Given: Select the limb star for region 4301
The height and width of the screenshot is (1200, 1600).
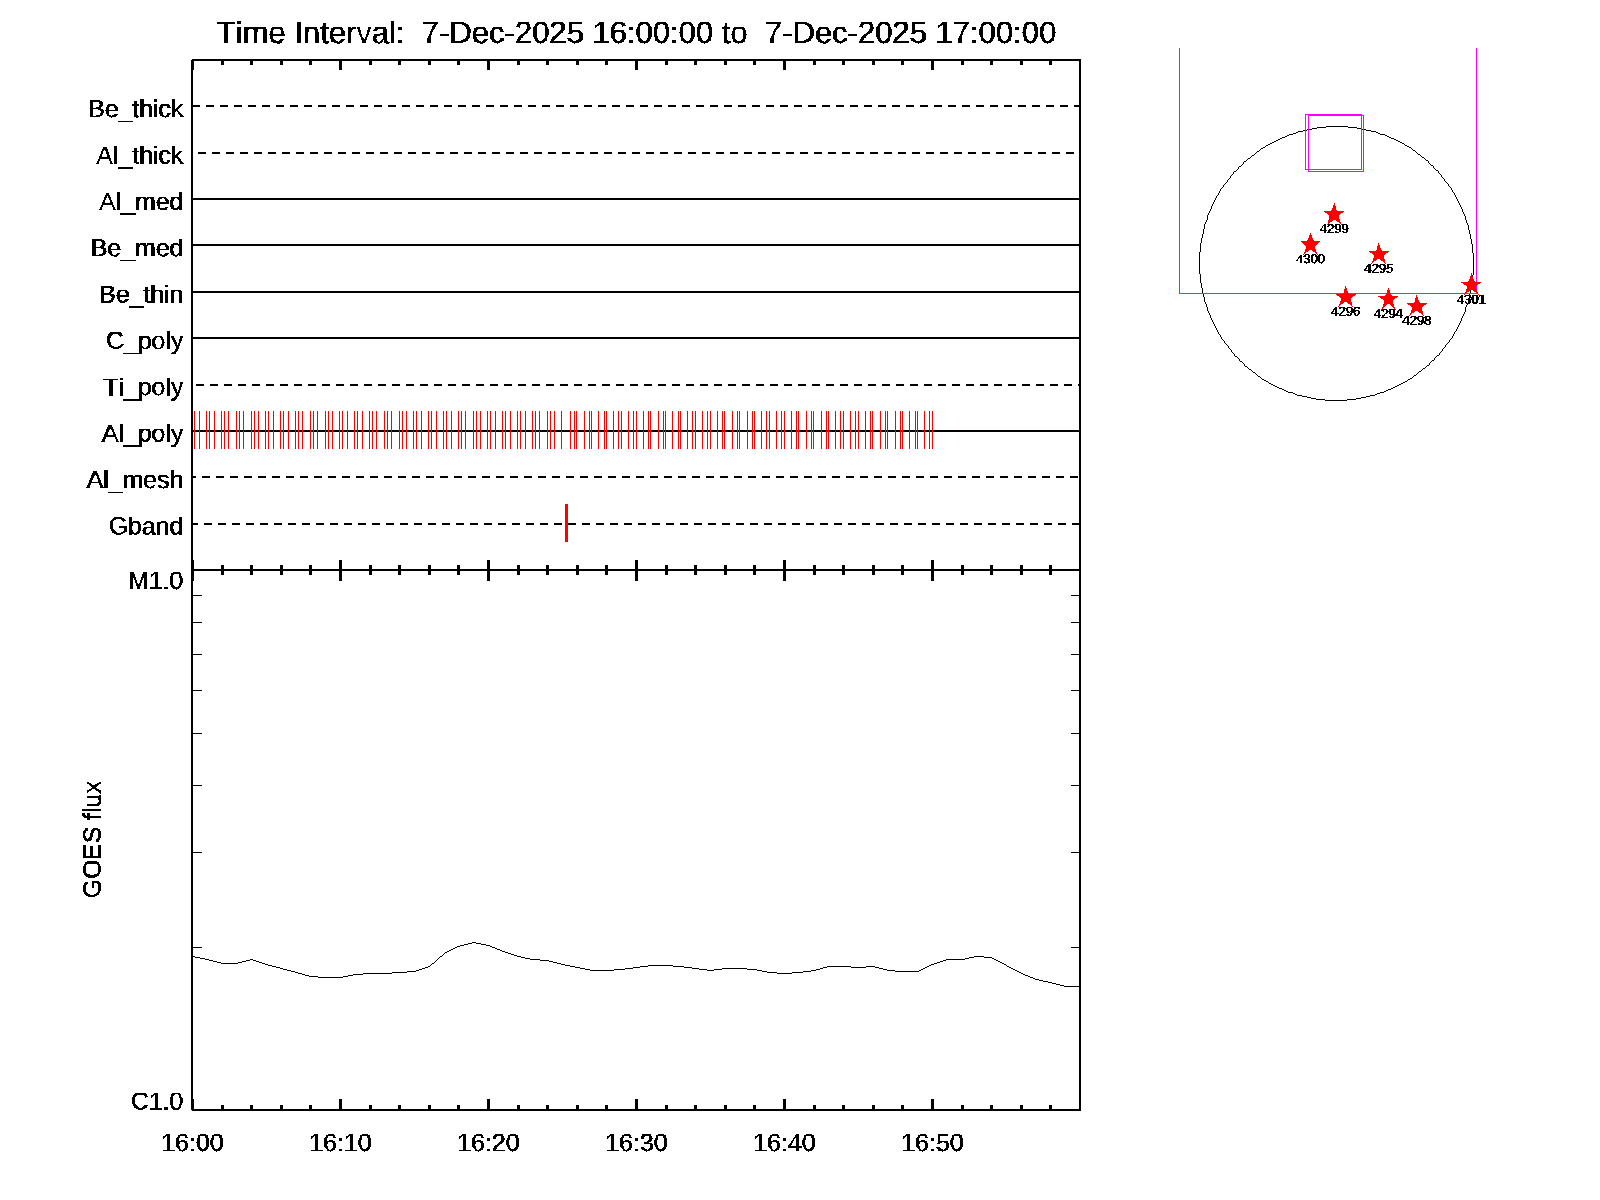Looking at the screenshot, I should tap(1470, 285).
